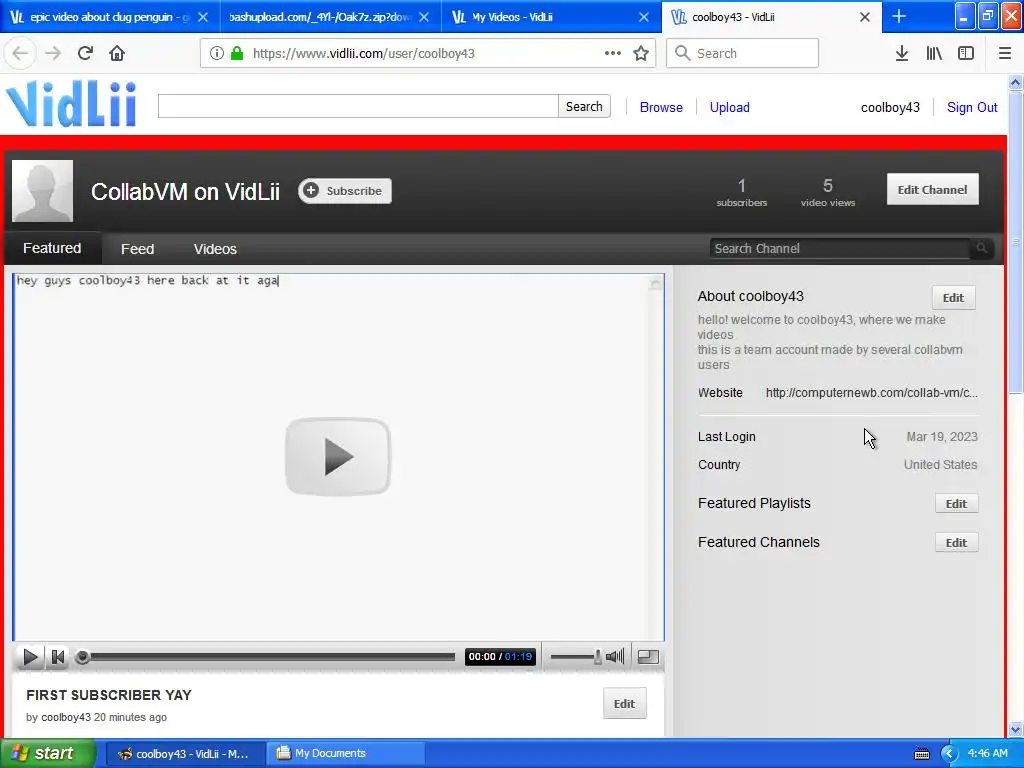This screenshot has width=1024, height=768.
Task: Open the Browse link
Action: click(x=661, y=107)
